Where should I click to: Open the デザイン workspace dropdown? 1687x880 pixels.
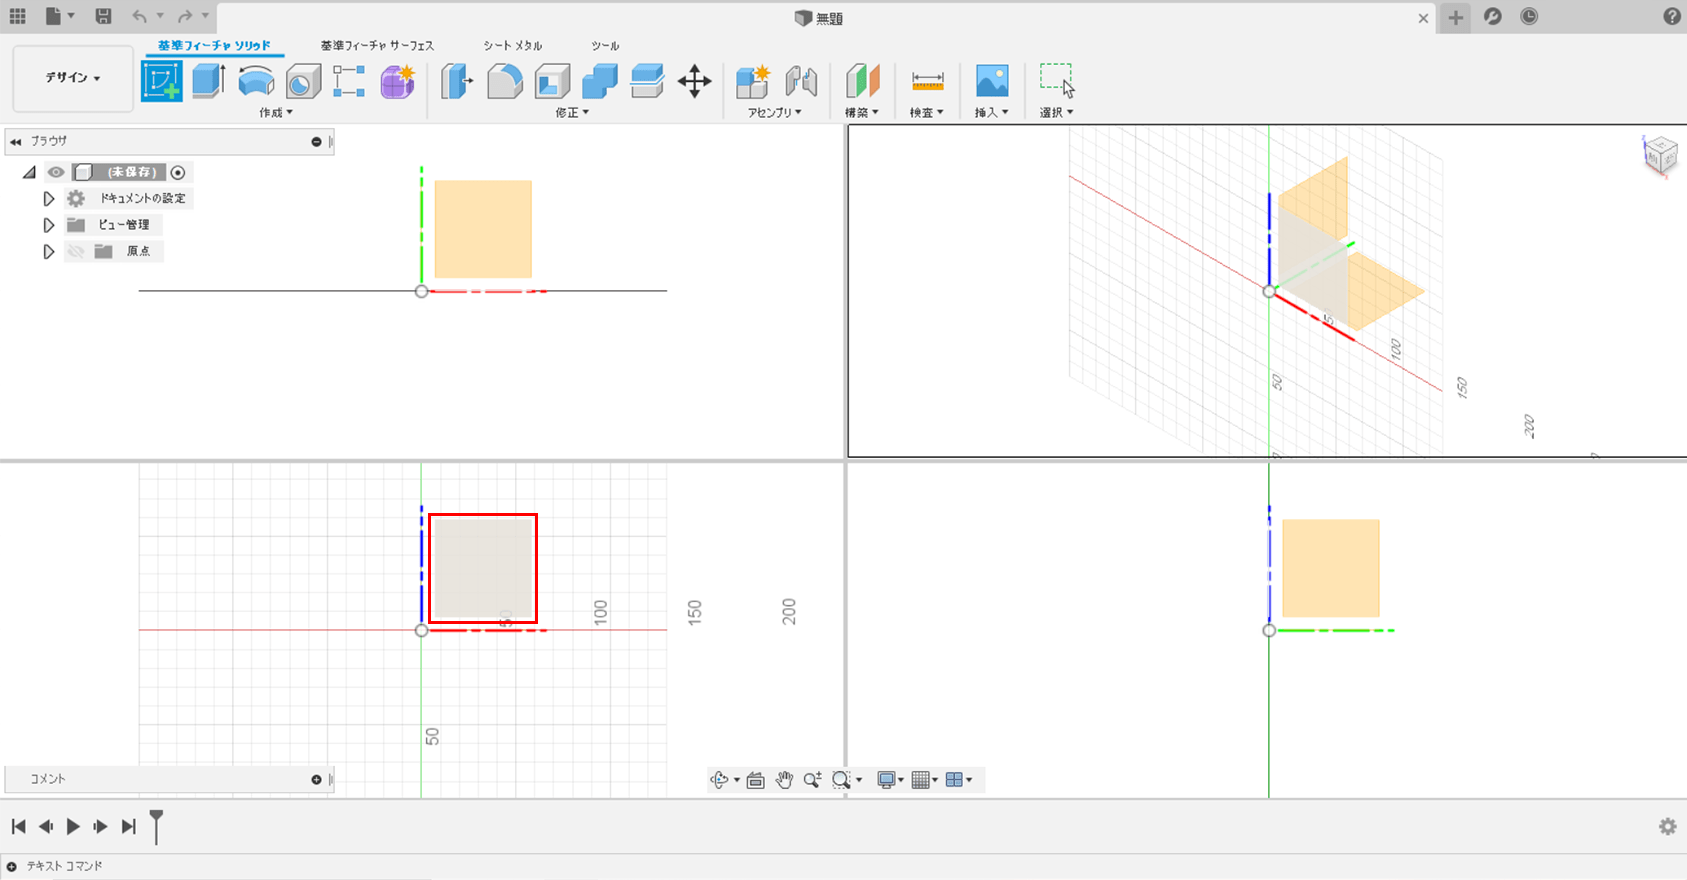point(73,78)
